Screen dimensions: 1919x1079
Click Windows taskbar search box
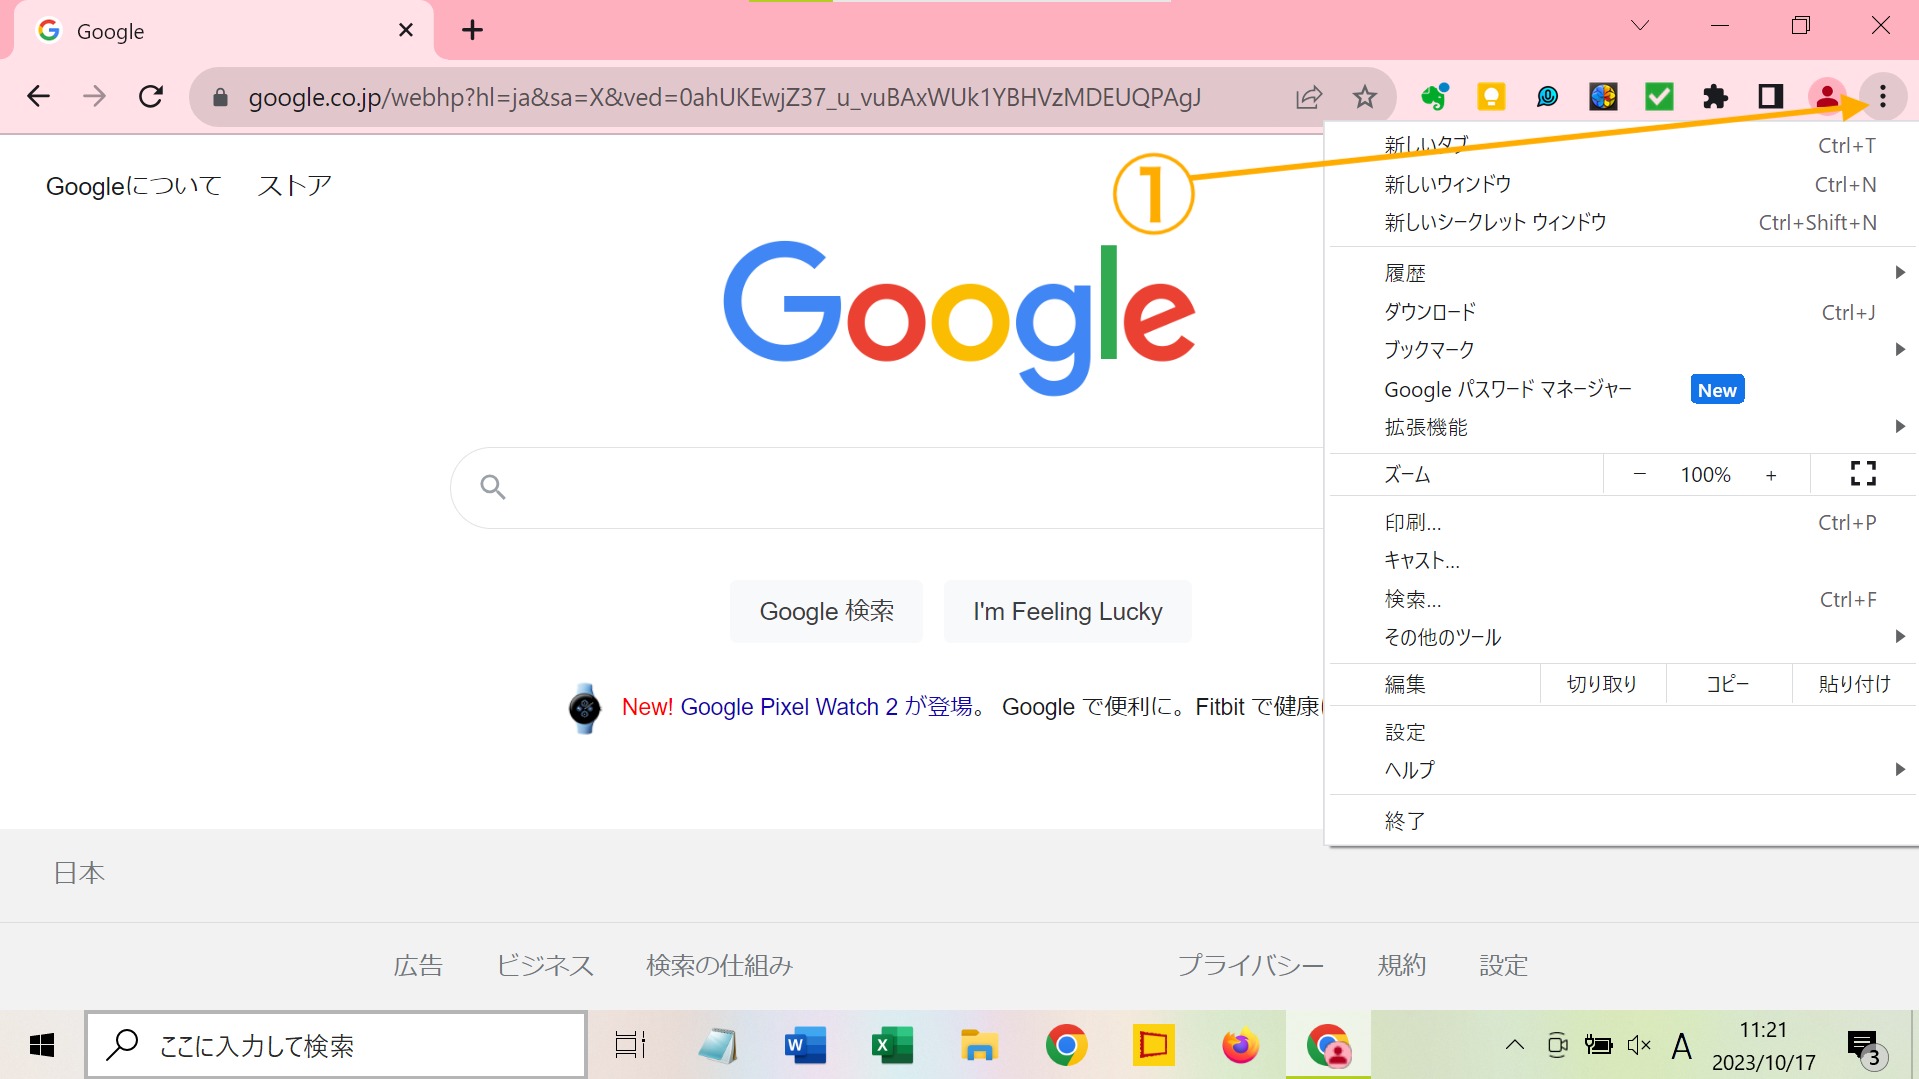pos(336,1045)
